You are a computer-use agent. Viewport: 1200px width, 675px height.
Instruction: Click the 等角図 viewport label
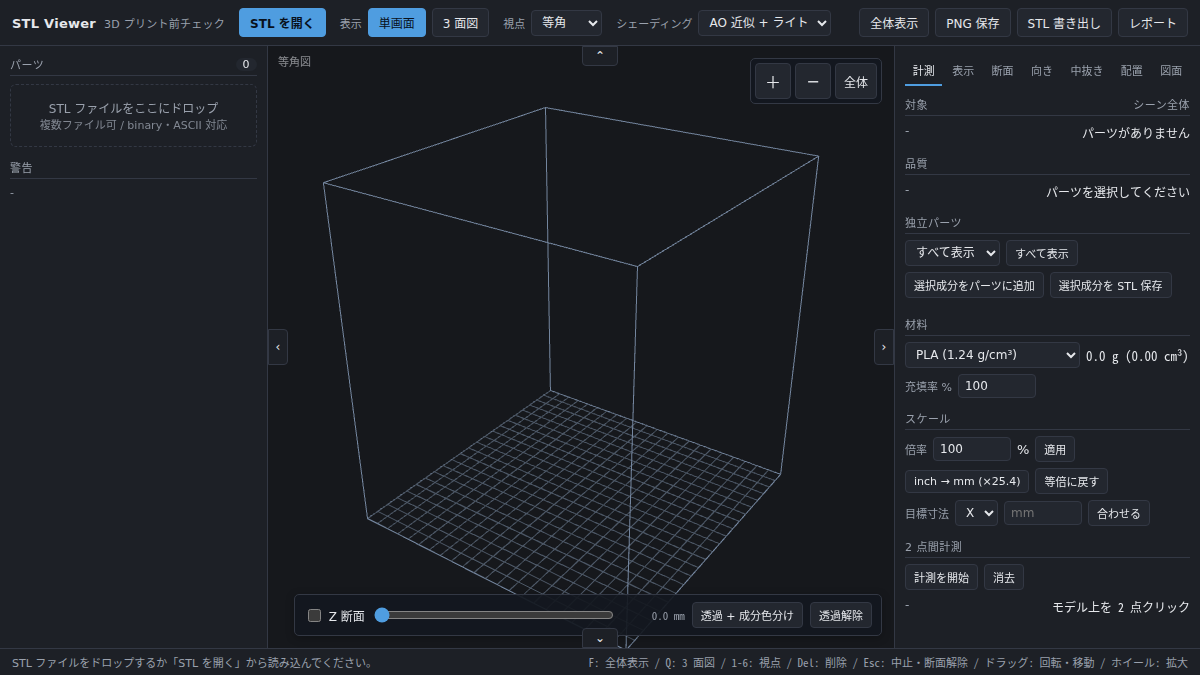(294, 61)
